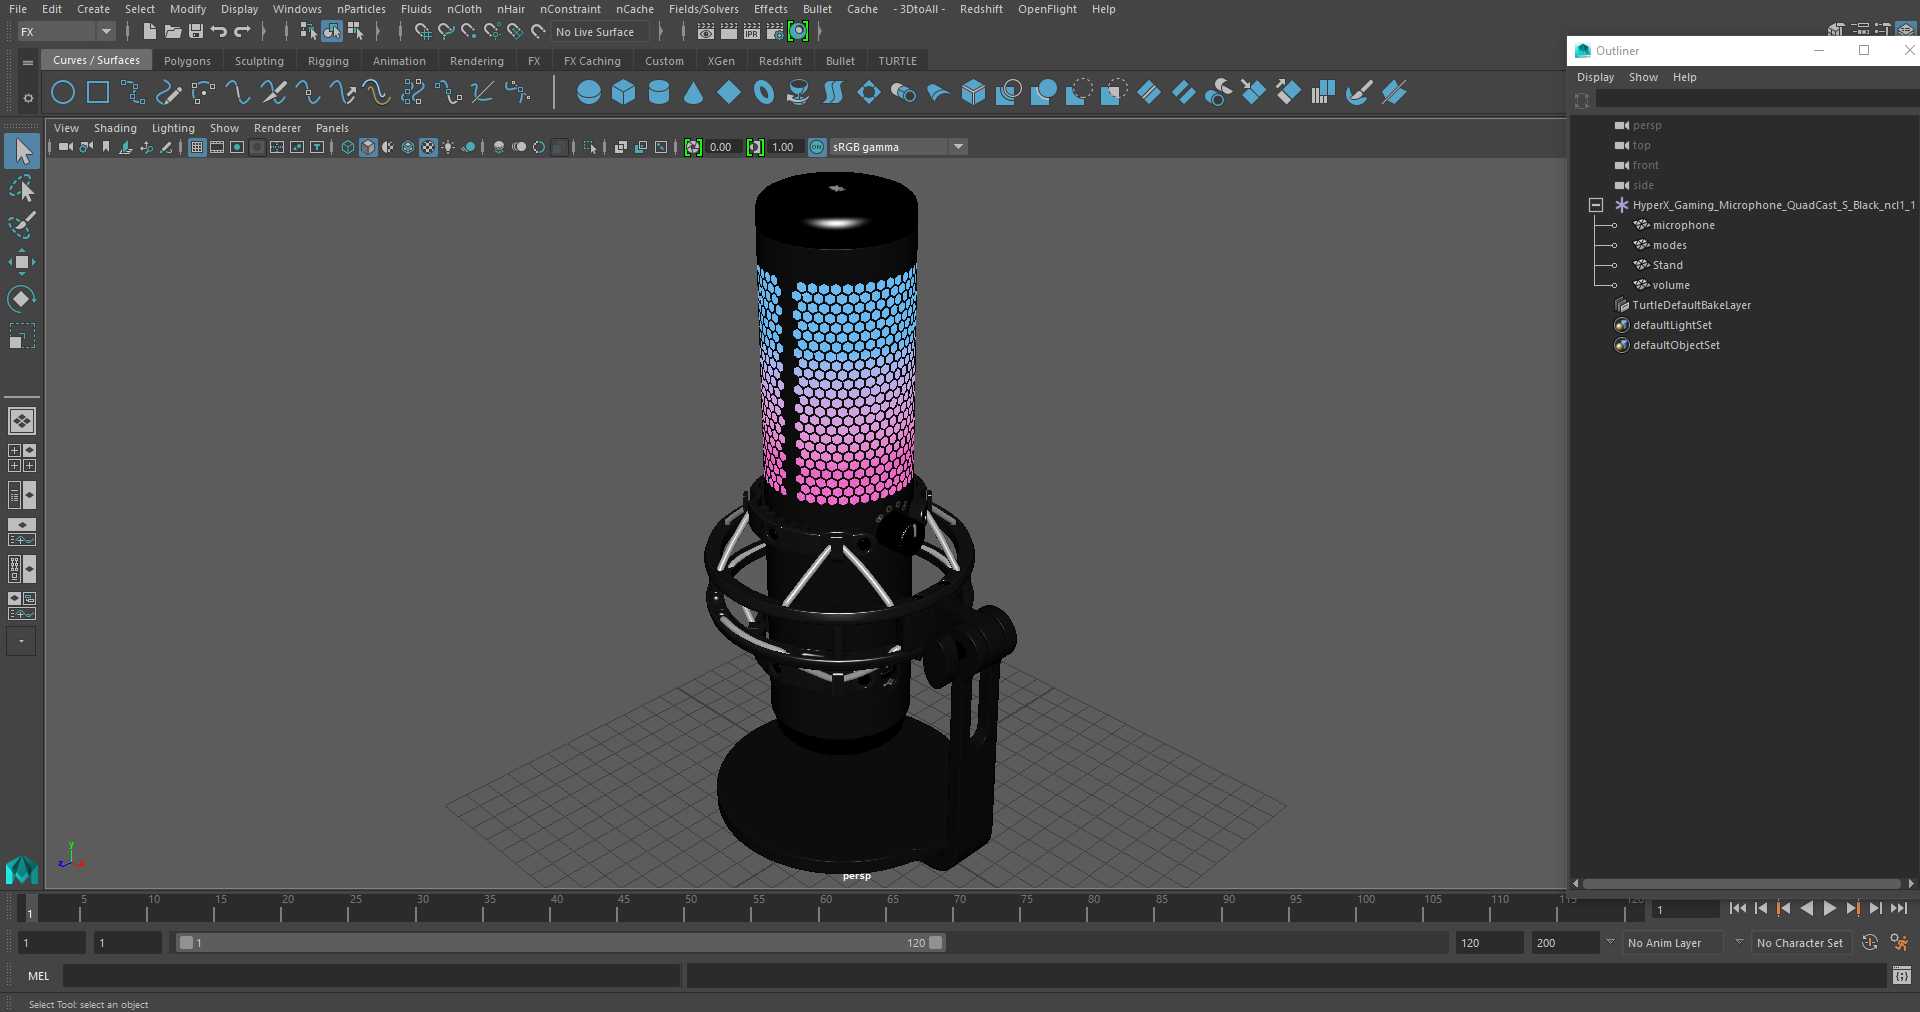Image resolution: width=1920 pixels, height=1012 pixels.
Task: Click No Live Surface field
Action: tap(602, 32)
